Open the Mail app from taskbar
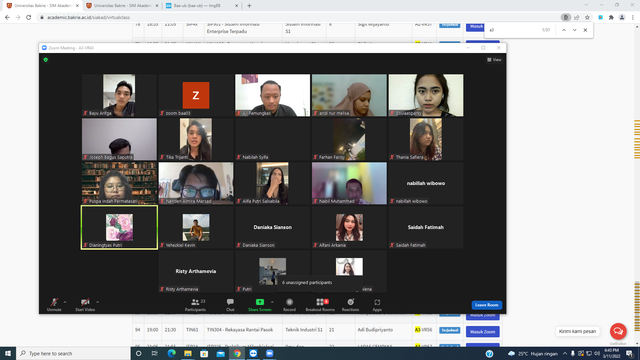The image size is (640, 360). coord(220,353)
